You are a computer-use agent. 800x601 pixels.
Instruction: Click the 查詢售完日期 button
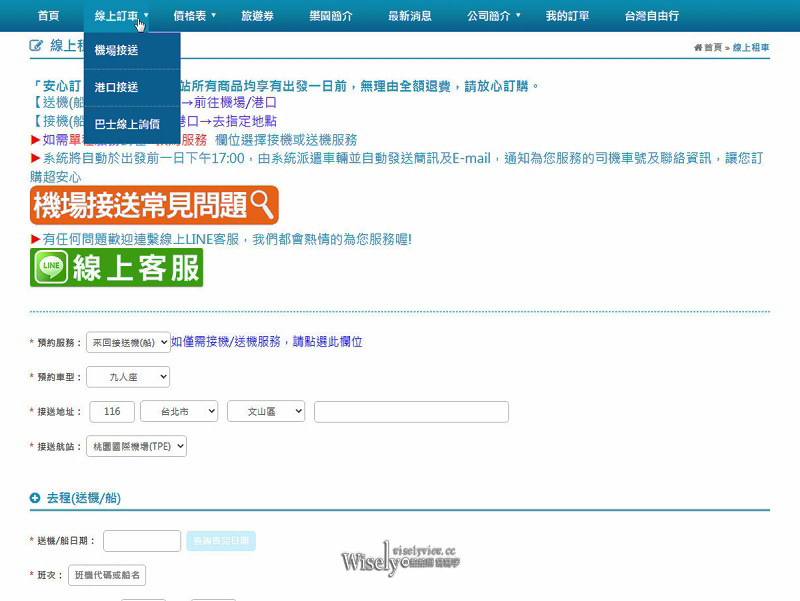tap(221, 541)
